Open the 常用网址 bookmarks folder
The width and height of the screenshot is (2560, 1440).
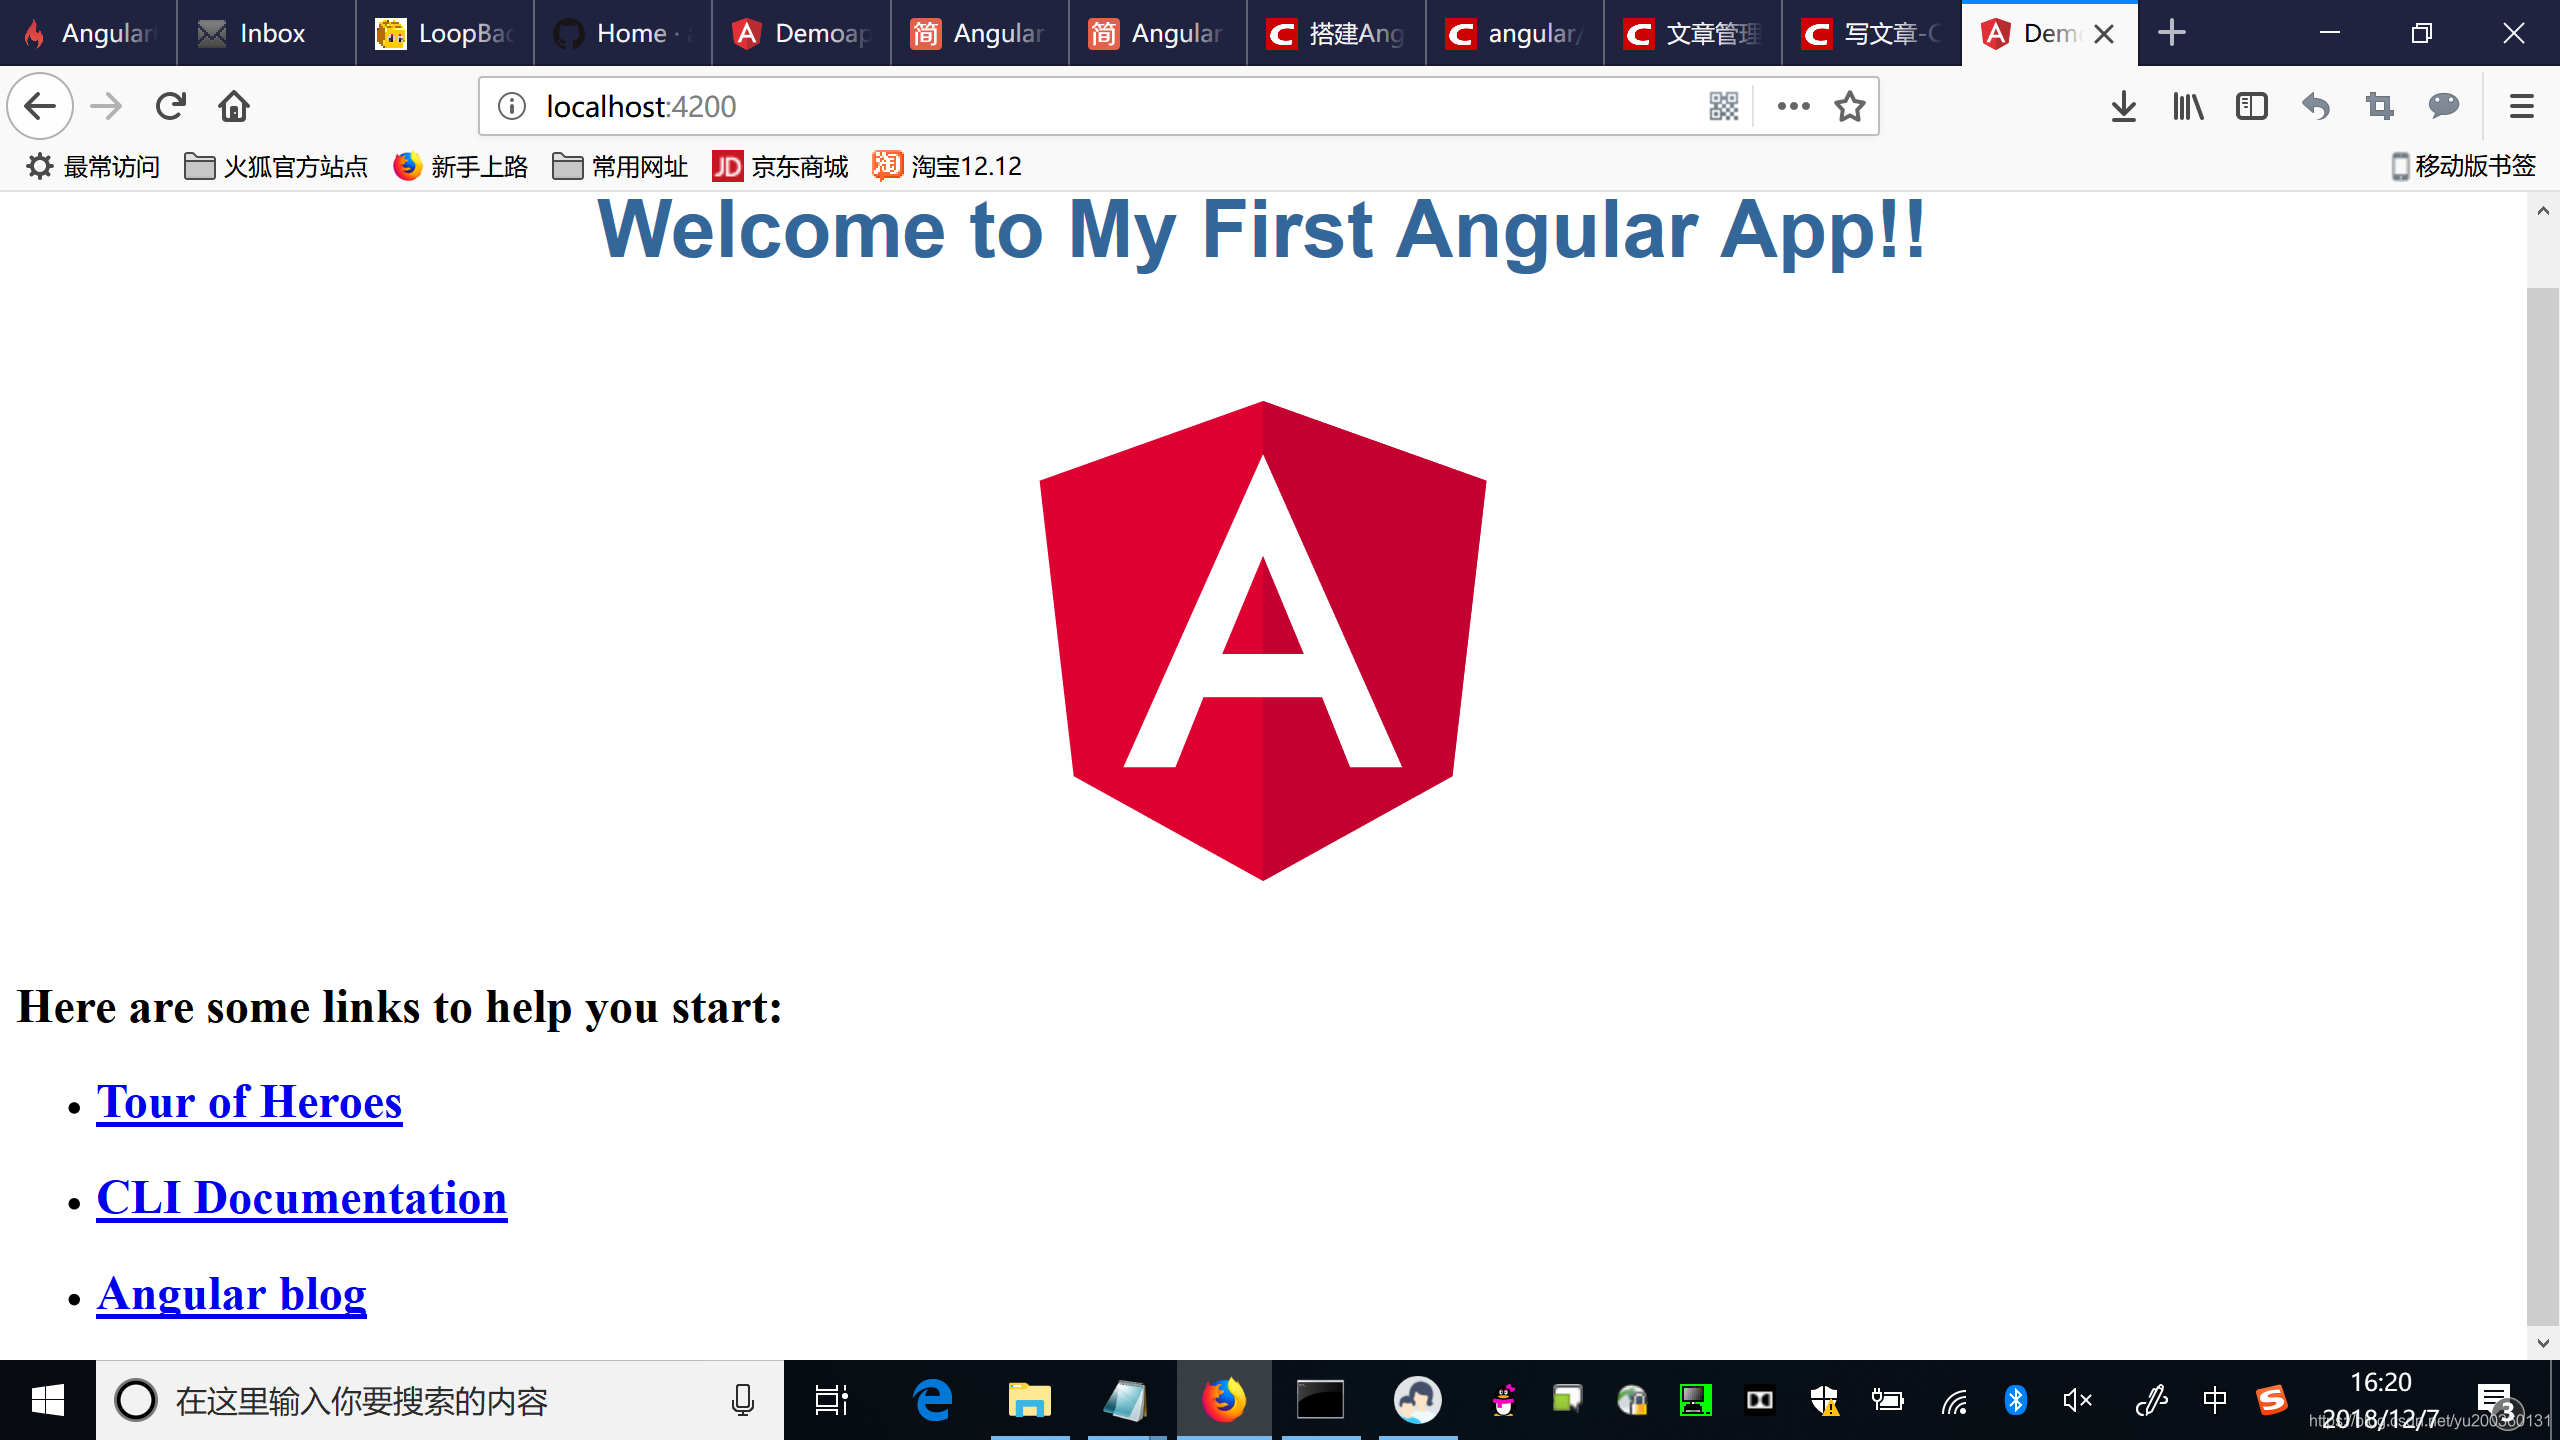point(620,166)
